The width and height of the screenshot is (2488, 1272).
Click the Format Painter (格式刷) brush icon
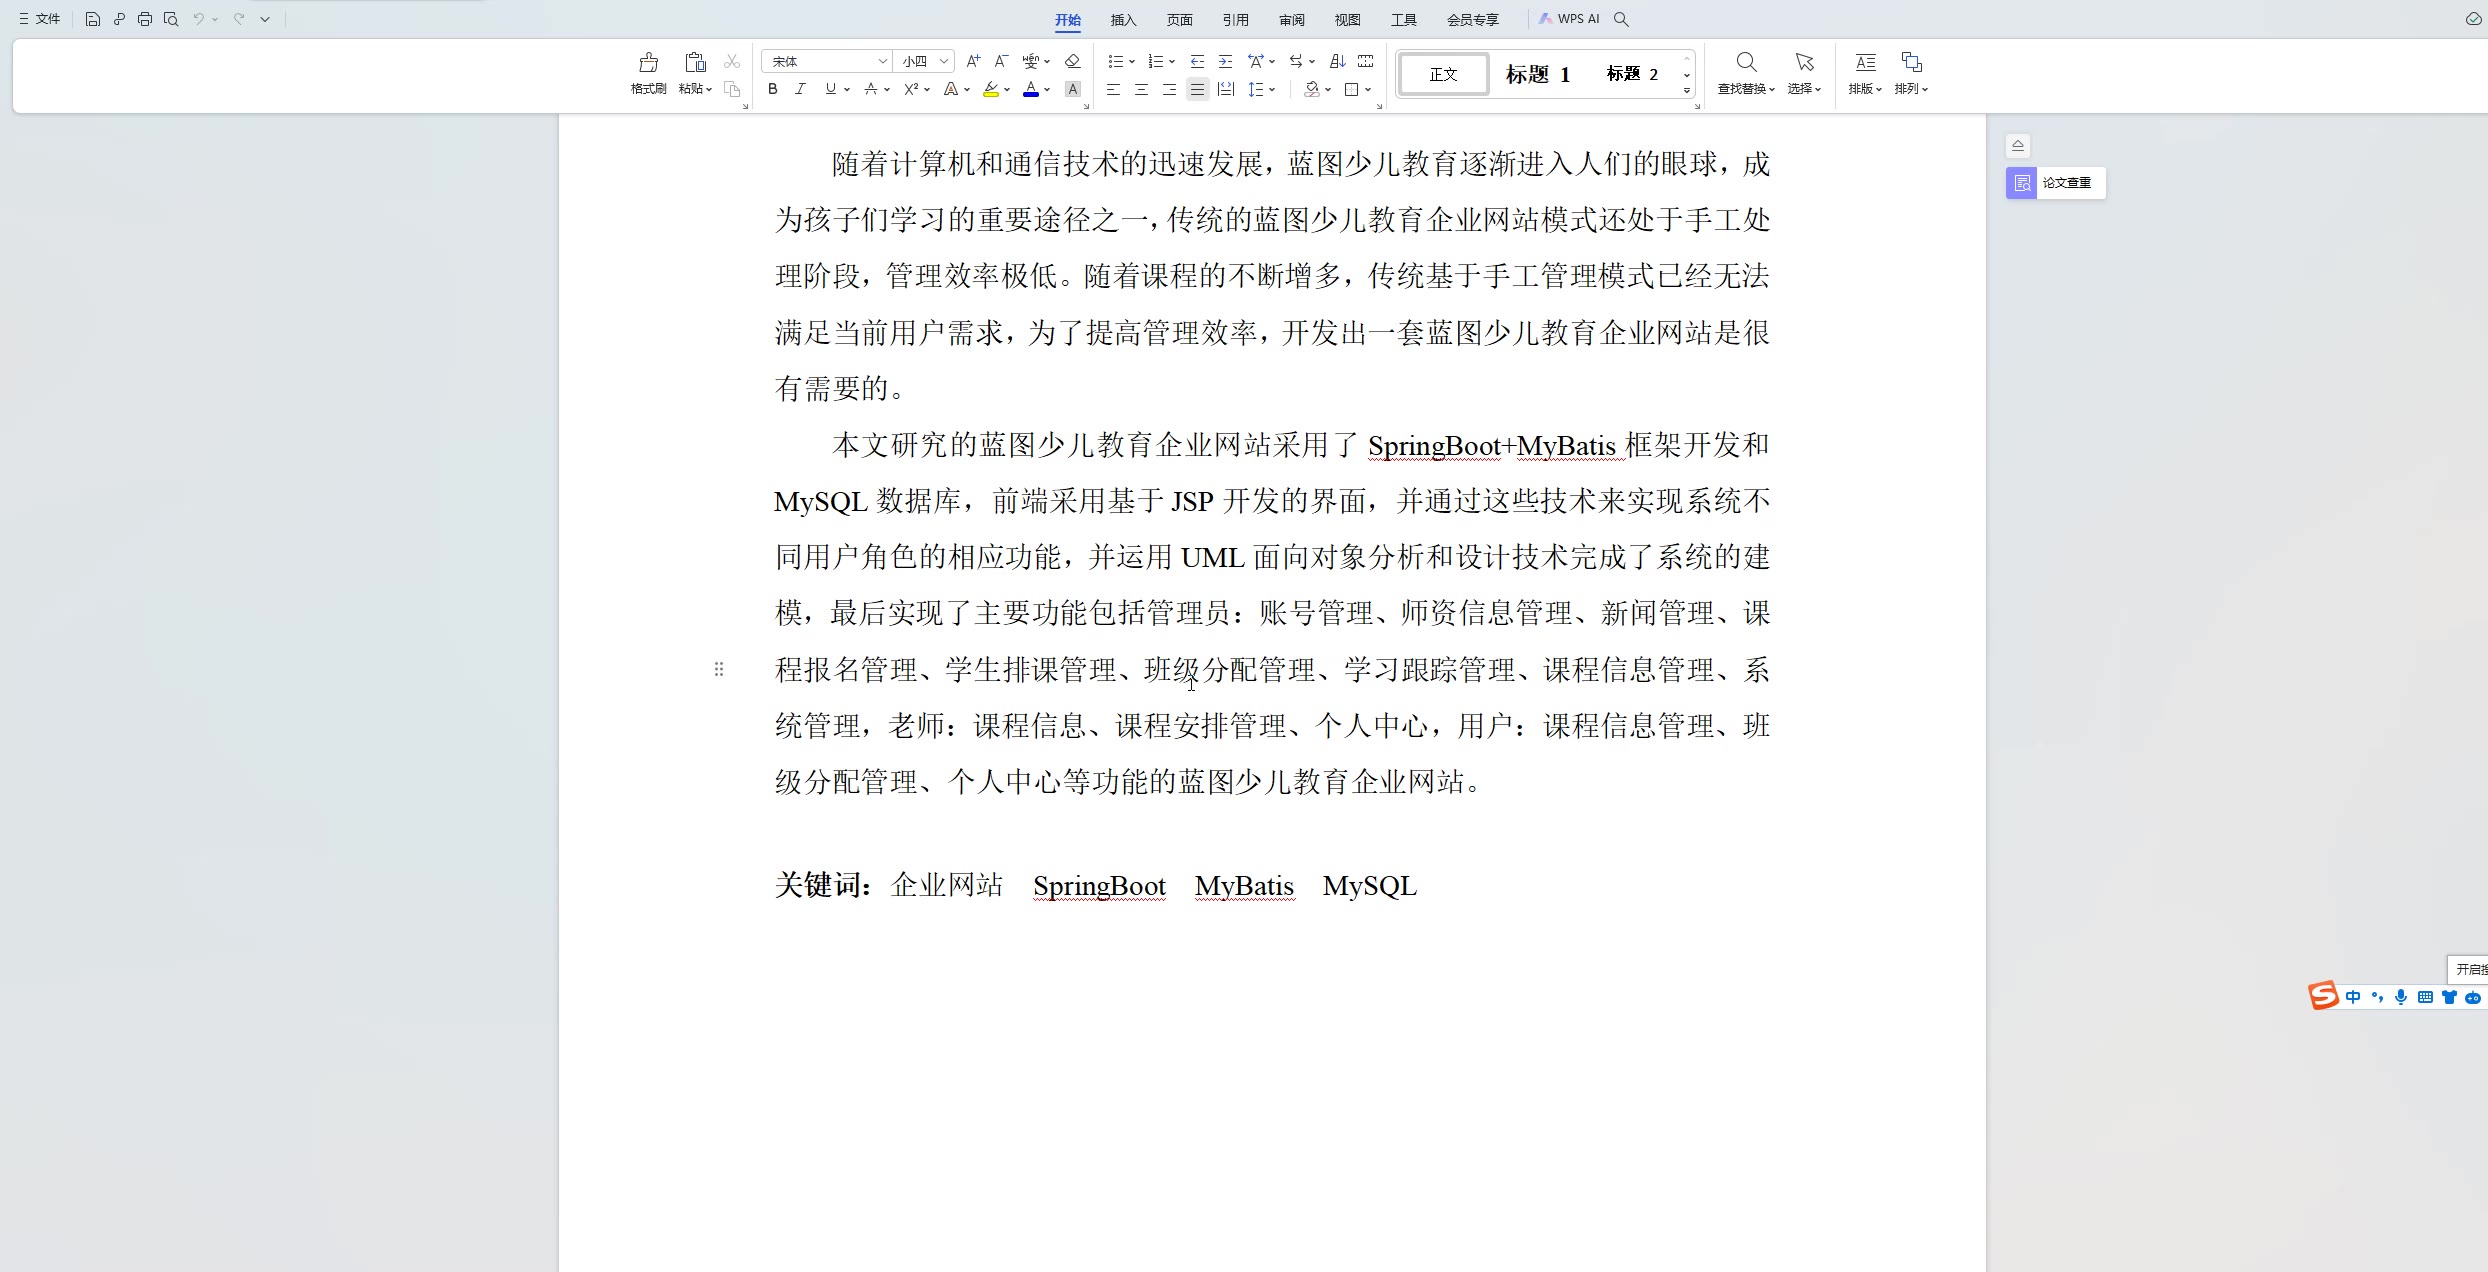(x=648, y=62)
